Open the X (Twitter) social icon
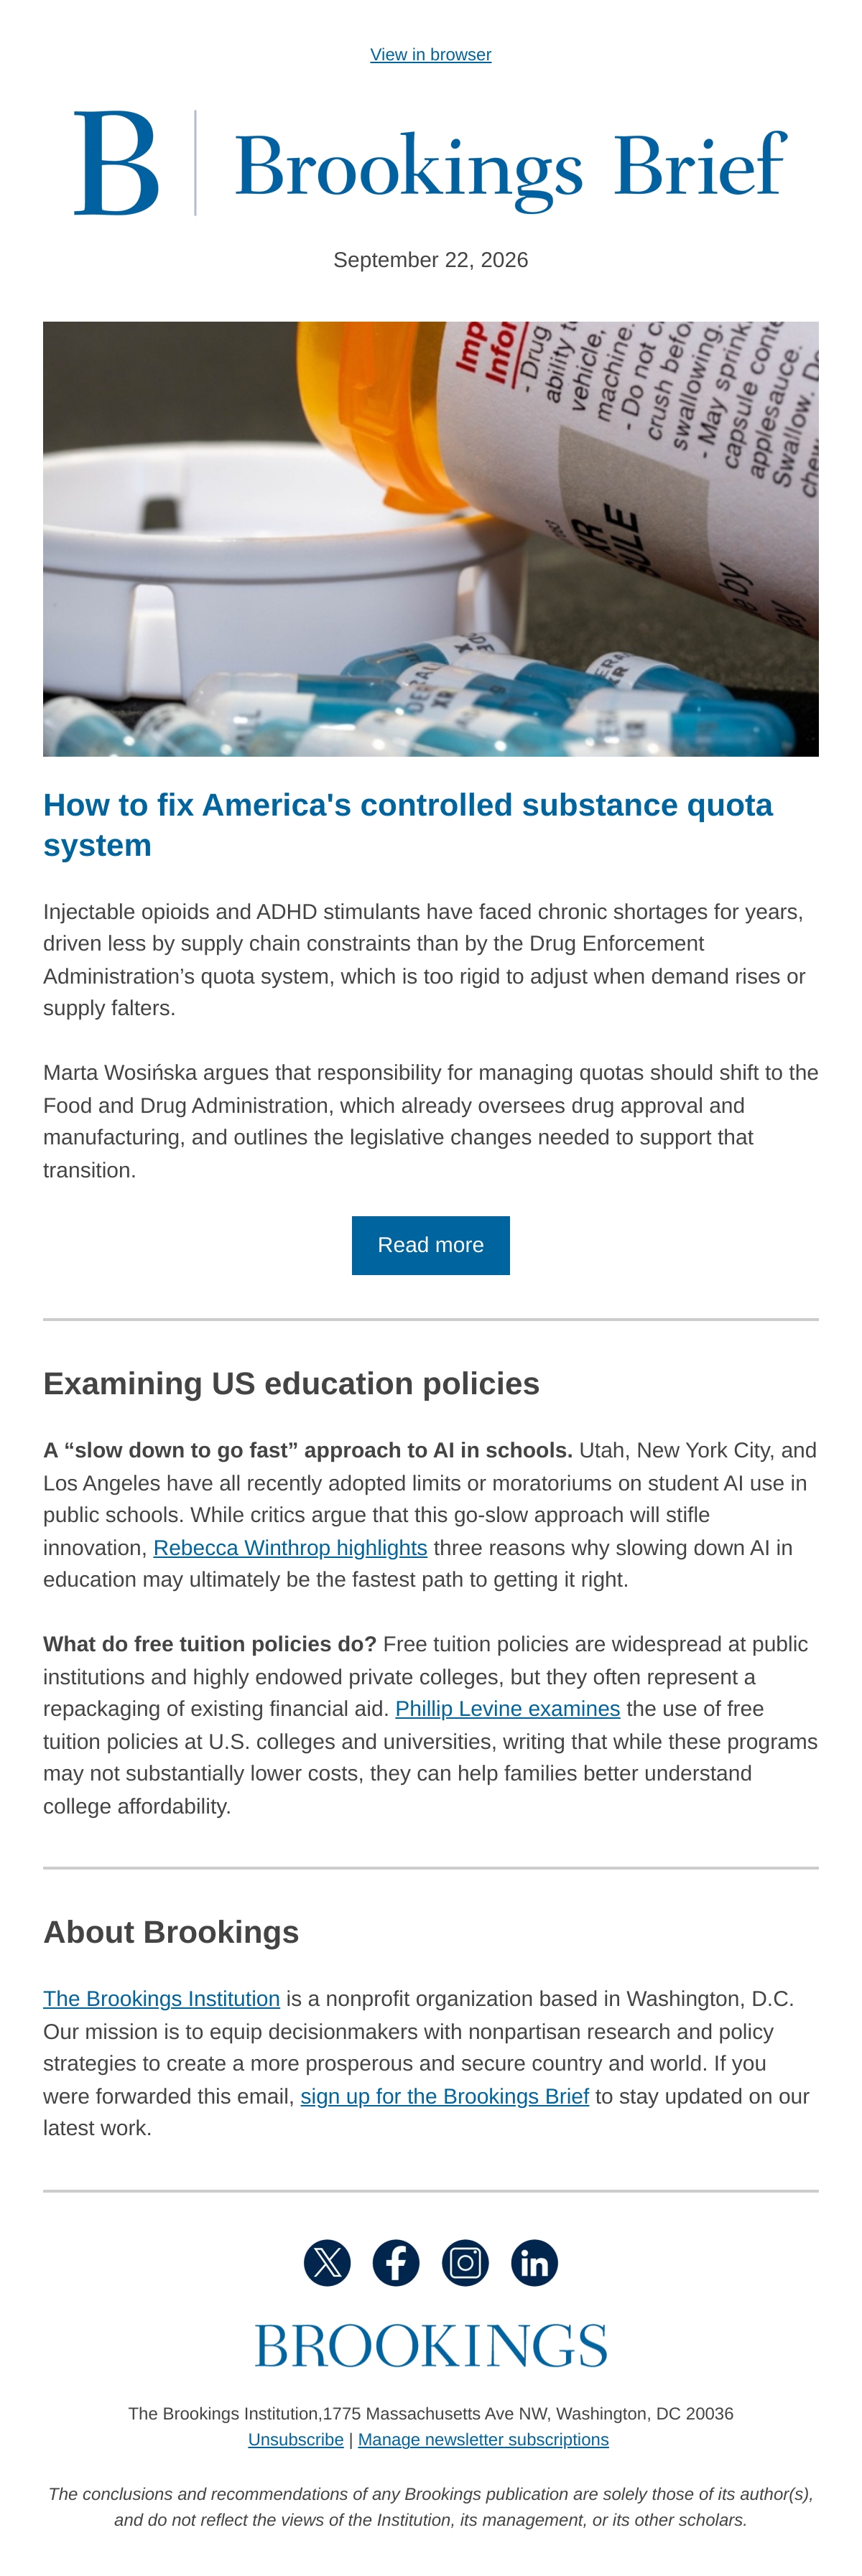This screenshot has height=2576, width=862. [x=327, y=2263]
